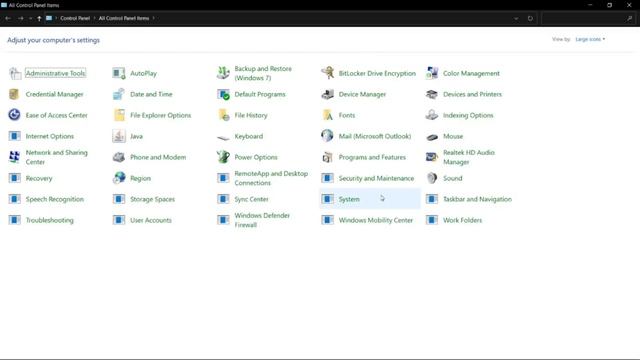Click the Backup and Restore icon
Viewport: 640px width, 360px height.
point(223,73)
